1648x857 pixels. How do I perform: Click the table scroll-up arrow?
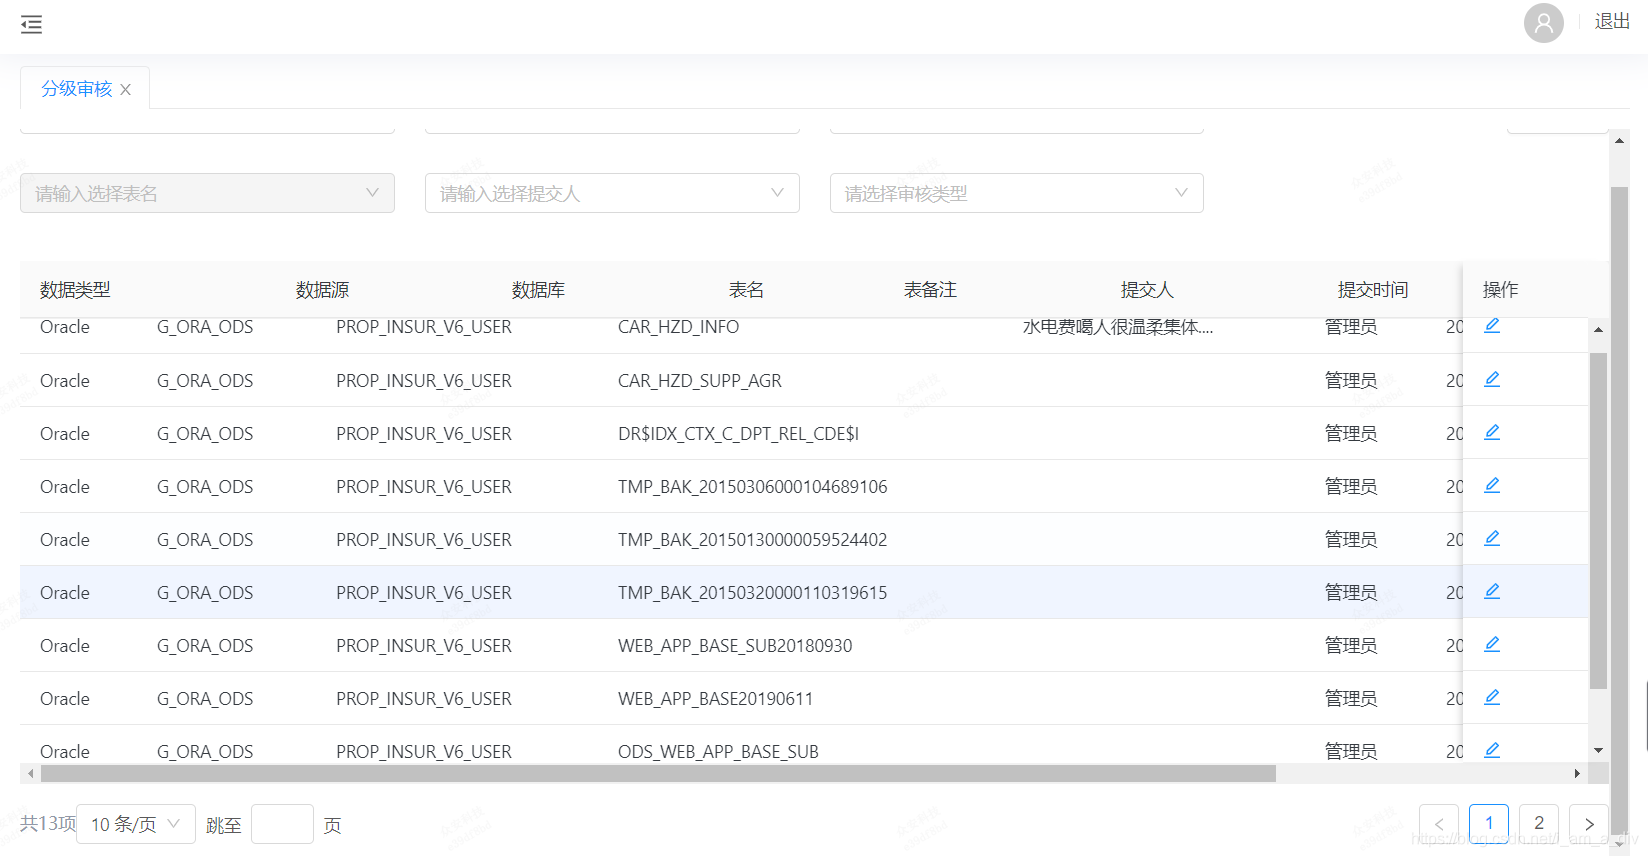tap(1598, 329)
